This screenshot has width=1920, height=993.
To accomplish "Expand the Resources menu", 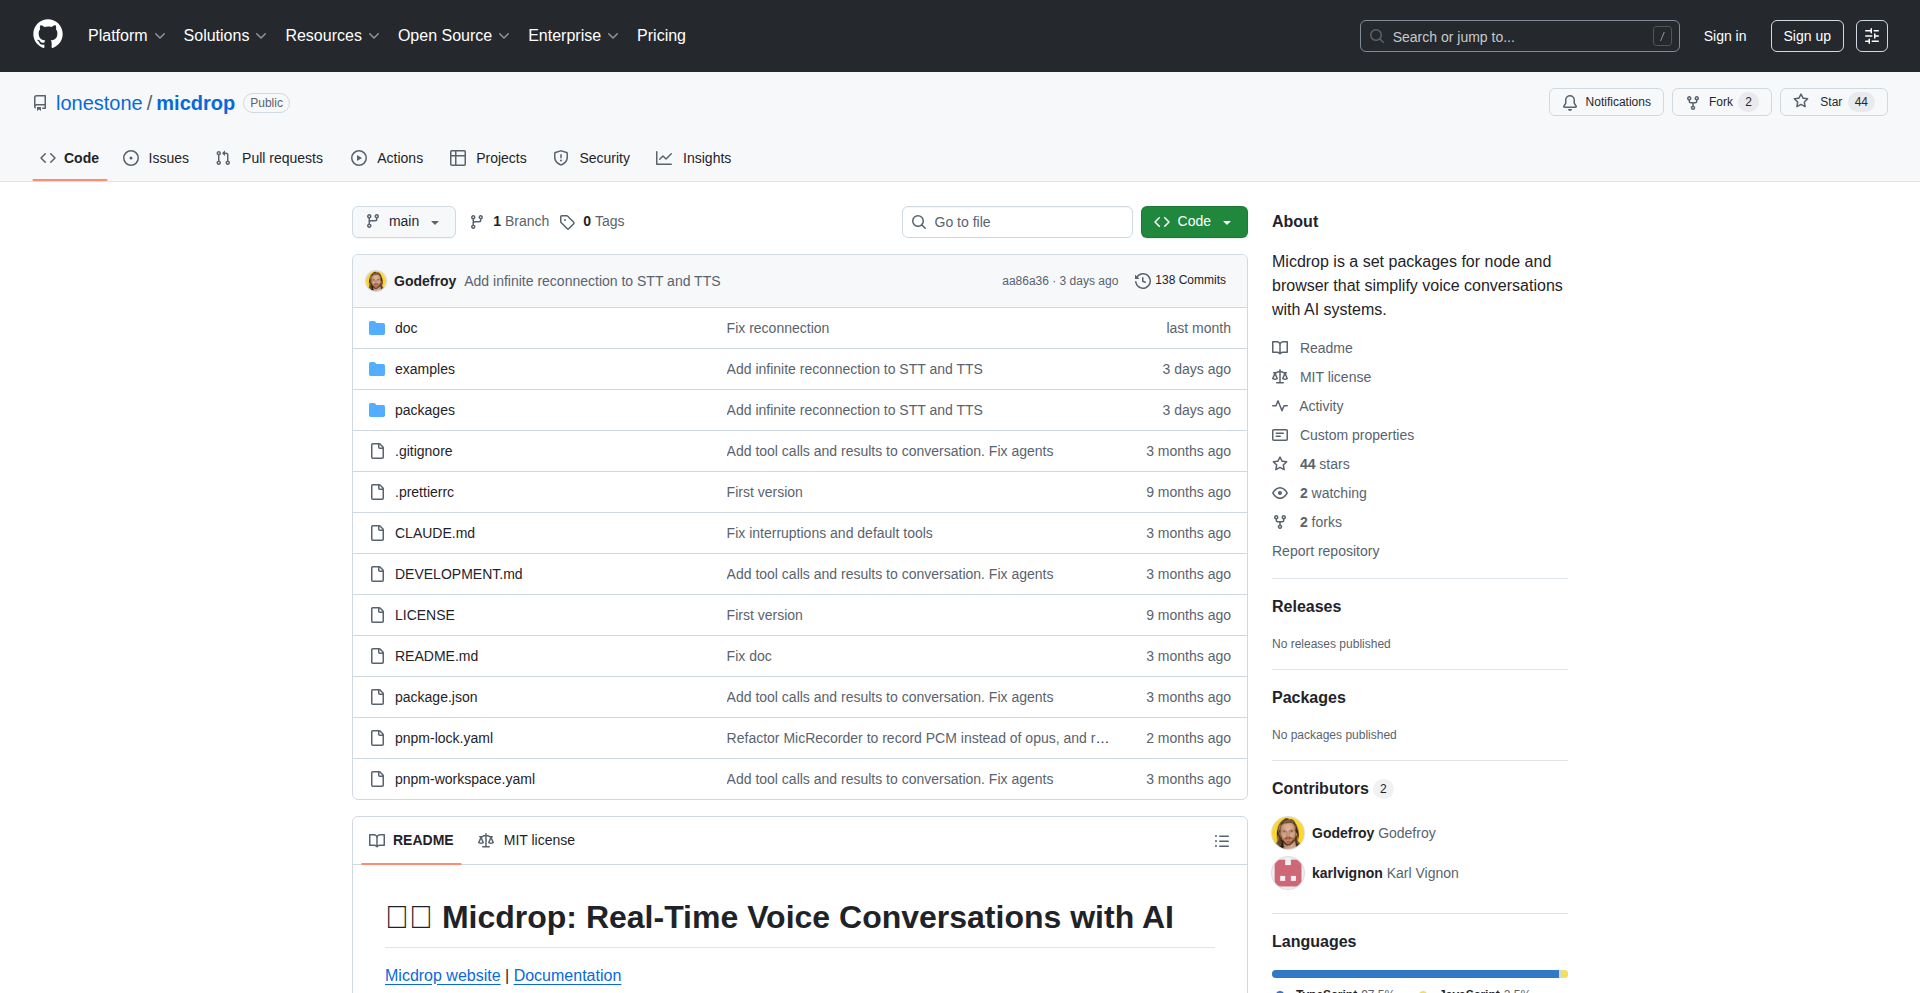I will pyautogui.click(x=332, y=36).
